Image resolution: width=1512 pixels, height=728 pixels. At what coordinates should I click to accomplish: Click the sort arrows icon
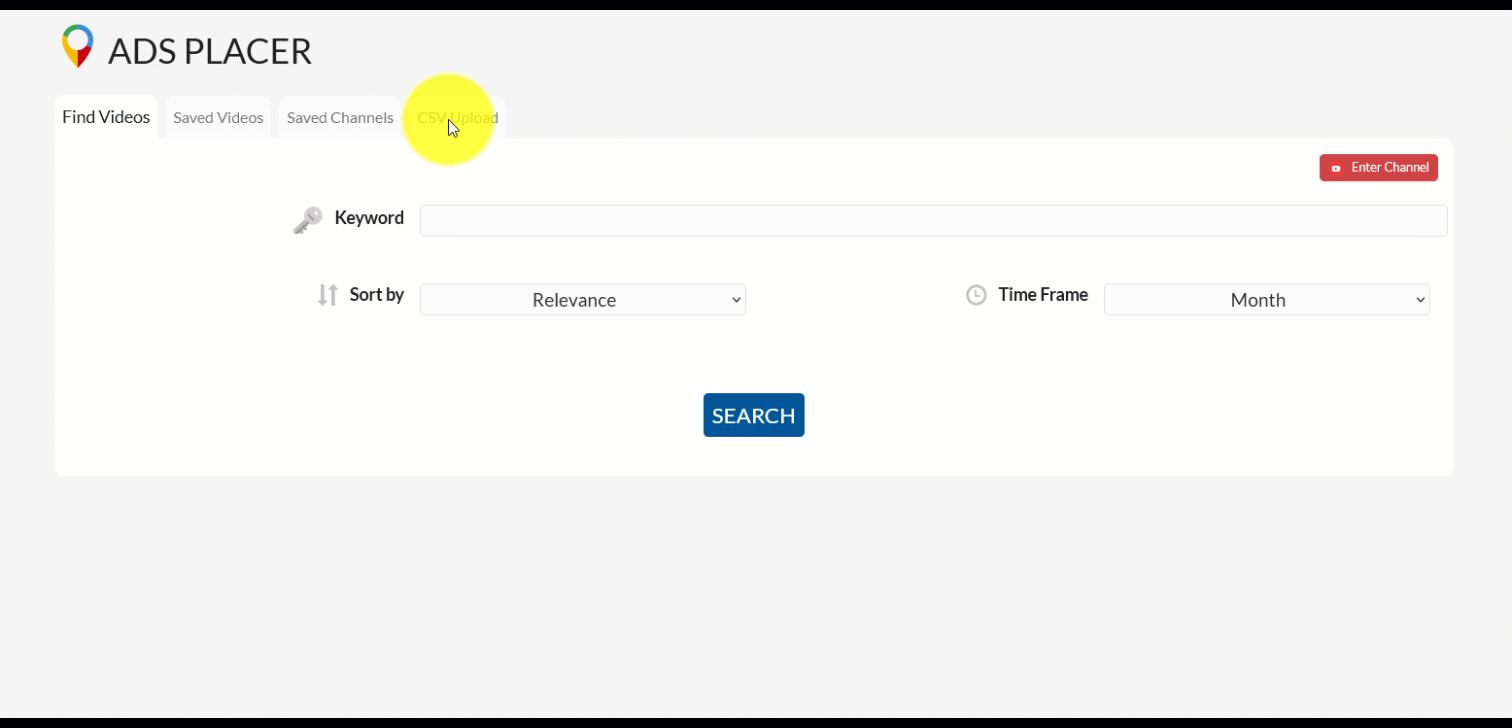pos(327,295)
